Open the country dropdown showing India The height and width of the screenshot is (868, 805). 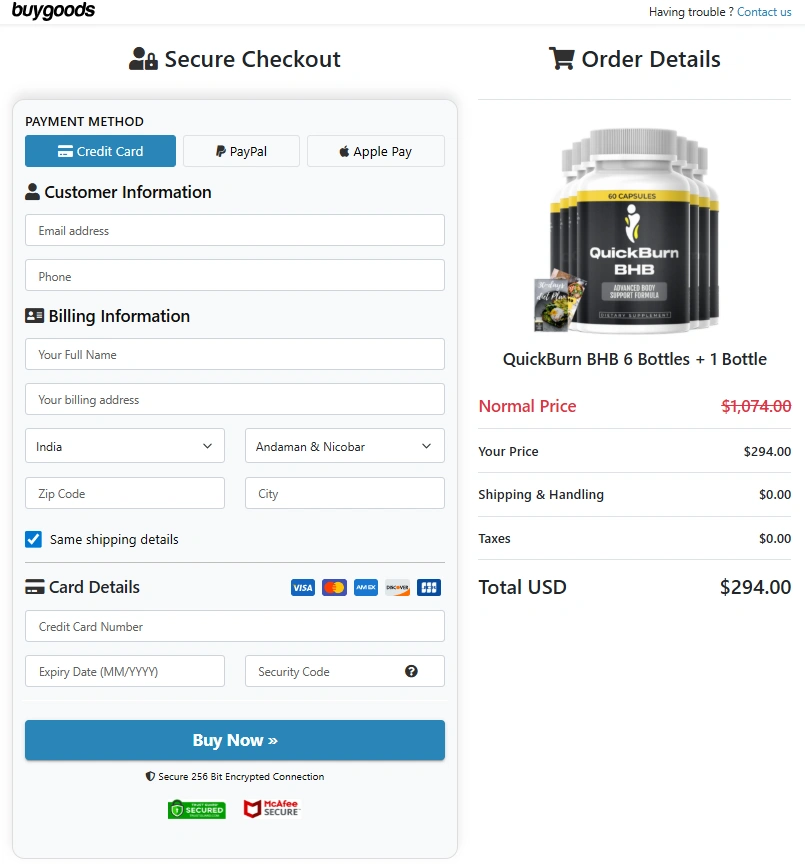(x=124, y=446)
